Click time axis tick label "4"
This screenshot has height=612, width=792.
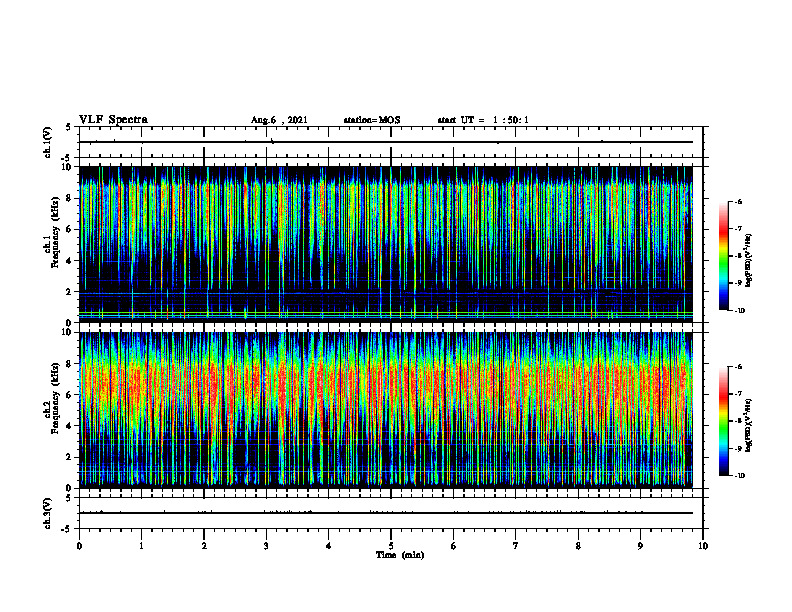click(329, 546)
